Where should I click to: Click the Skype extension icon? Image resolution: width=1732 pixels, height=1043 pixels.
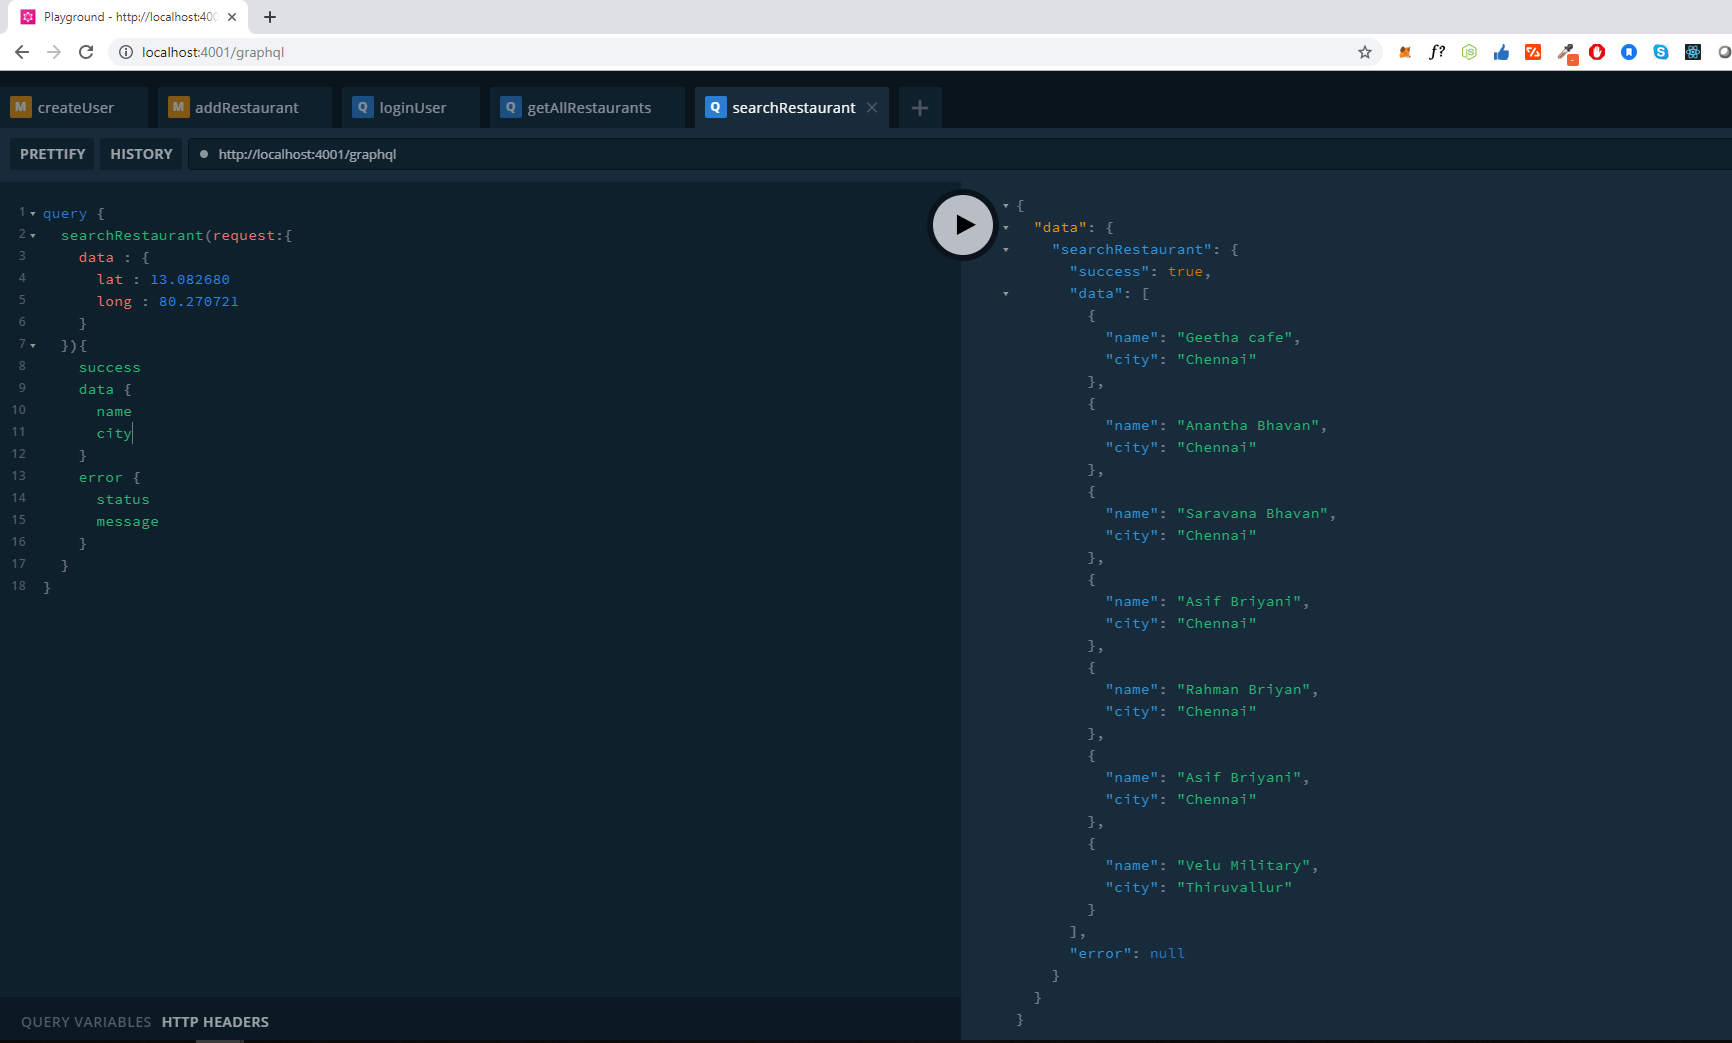coord(1661,52)
